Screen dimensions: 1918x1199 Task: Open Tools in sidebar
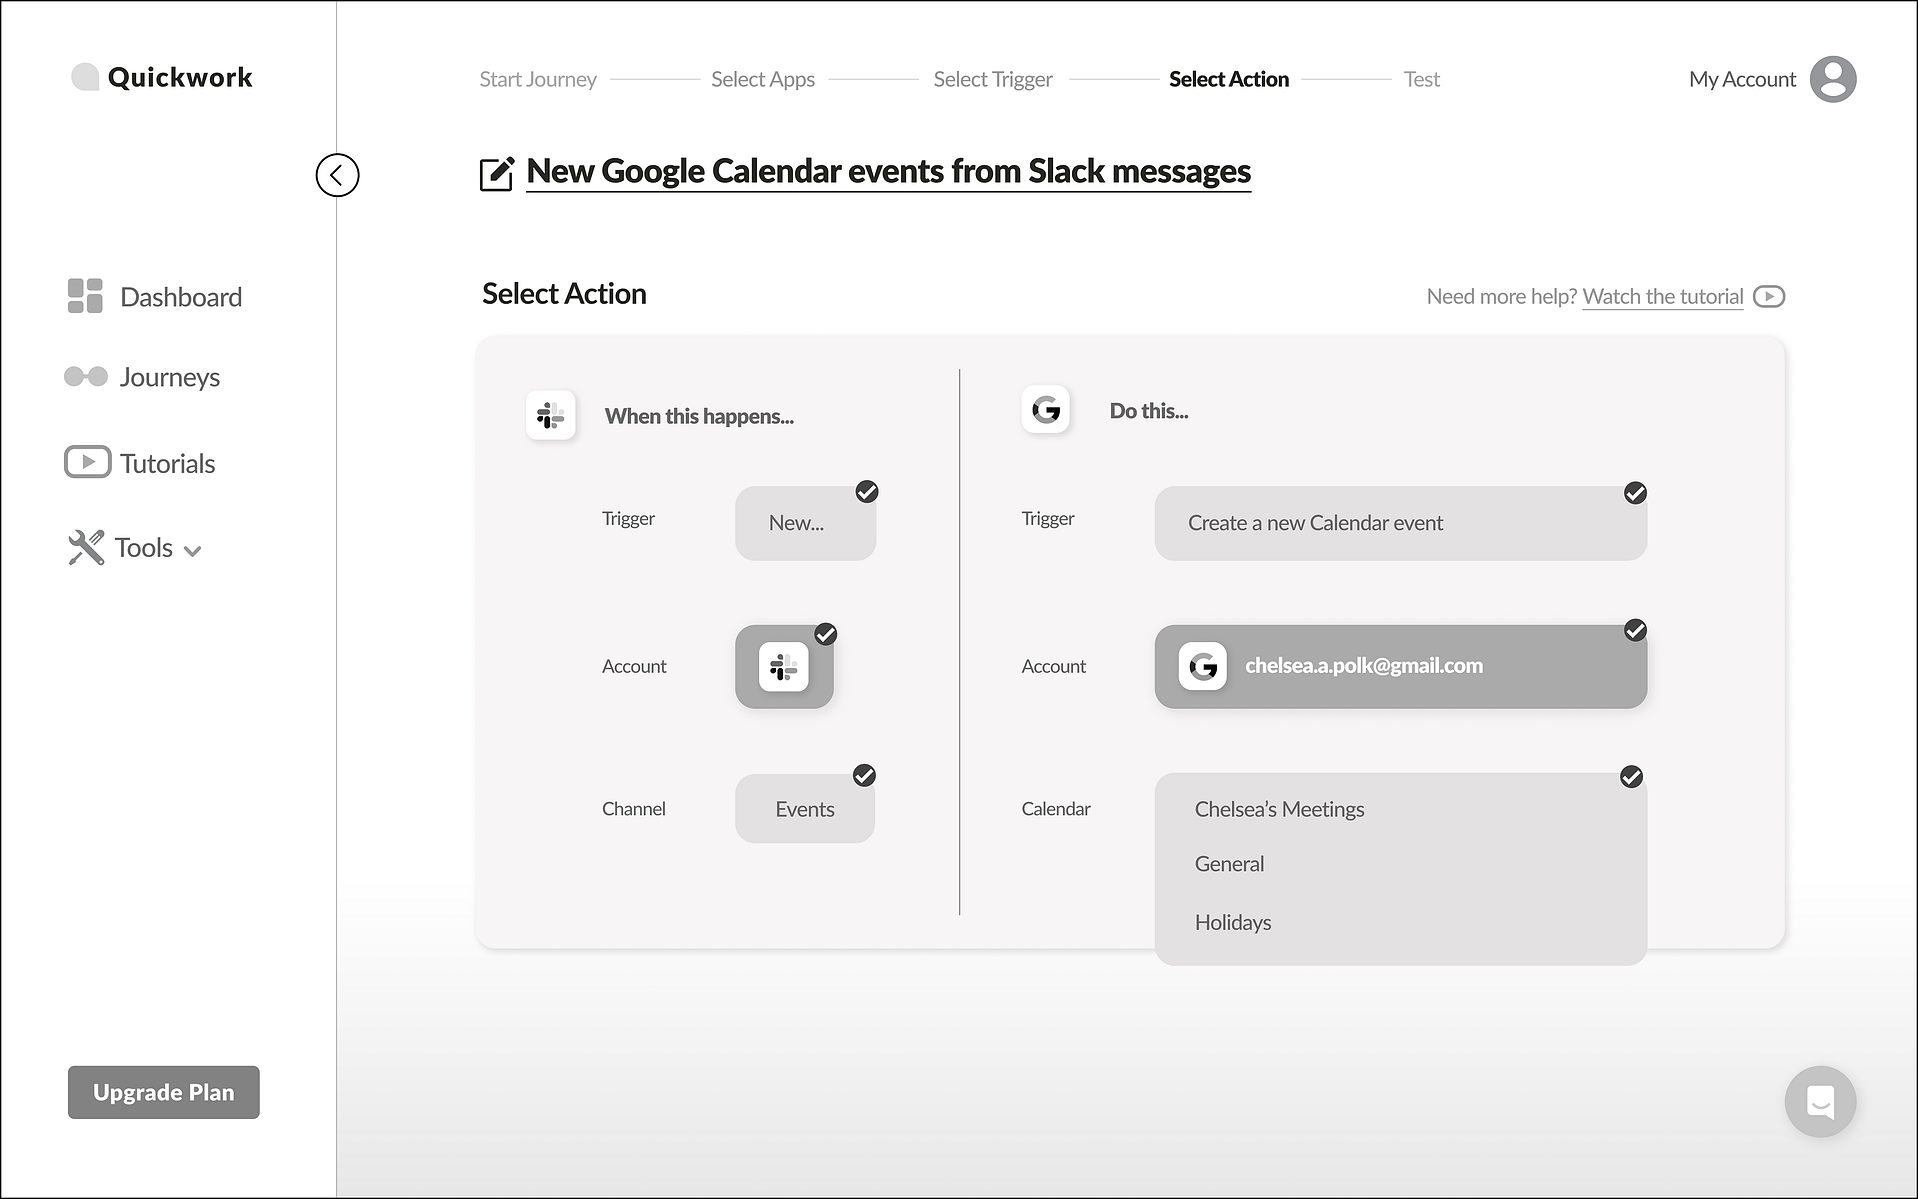[135, 547]
